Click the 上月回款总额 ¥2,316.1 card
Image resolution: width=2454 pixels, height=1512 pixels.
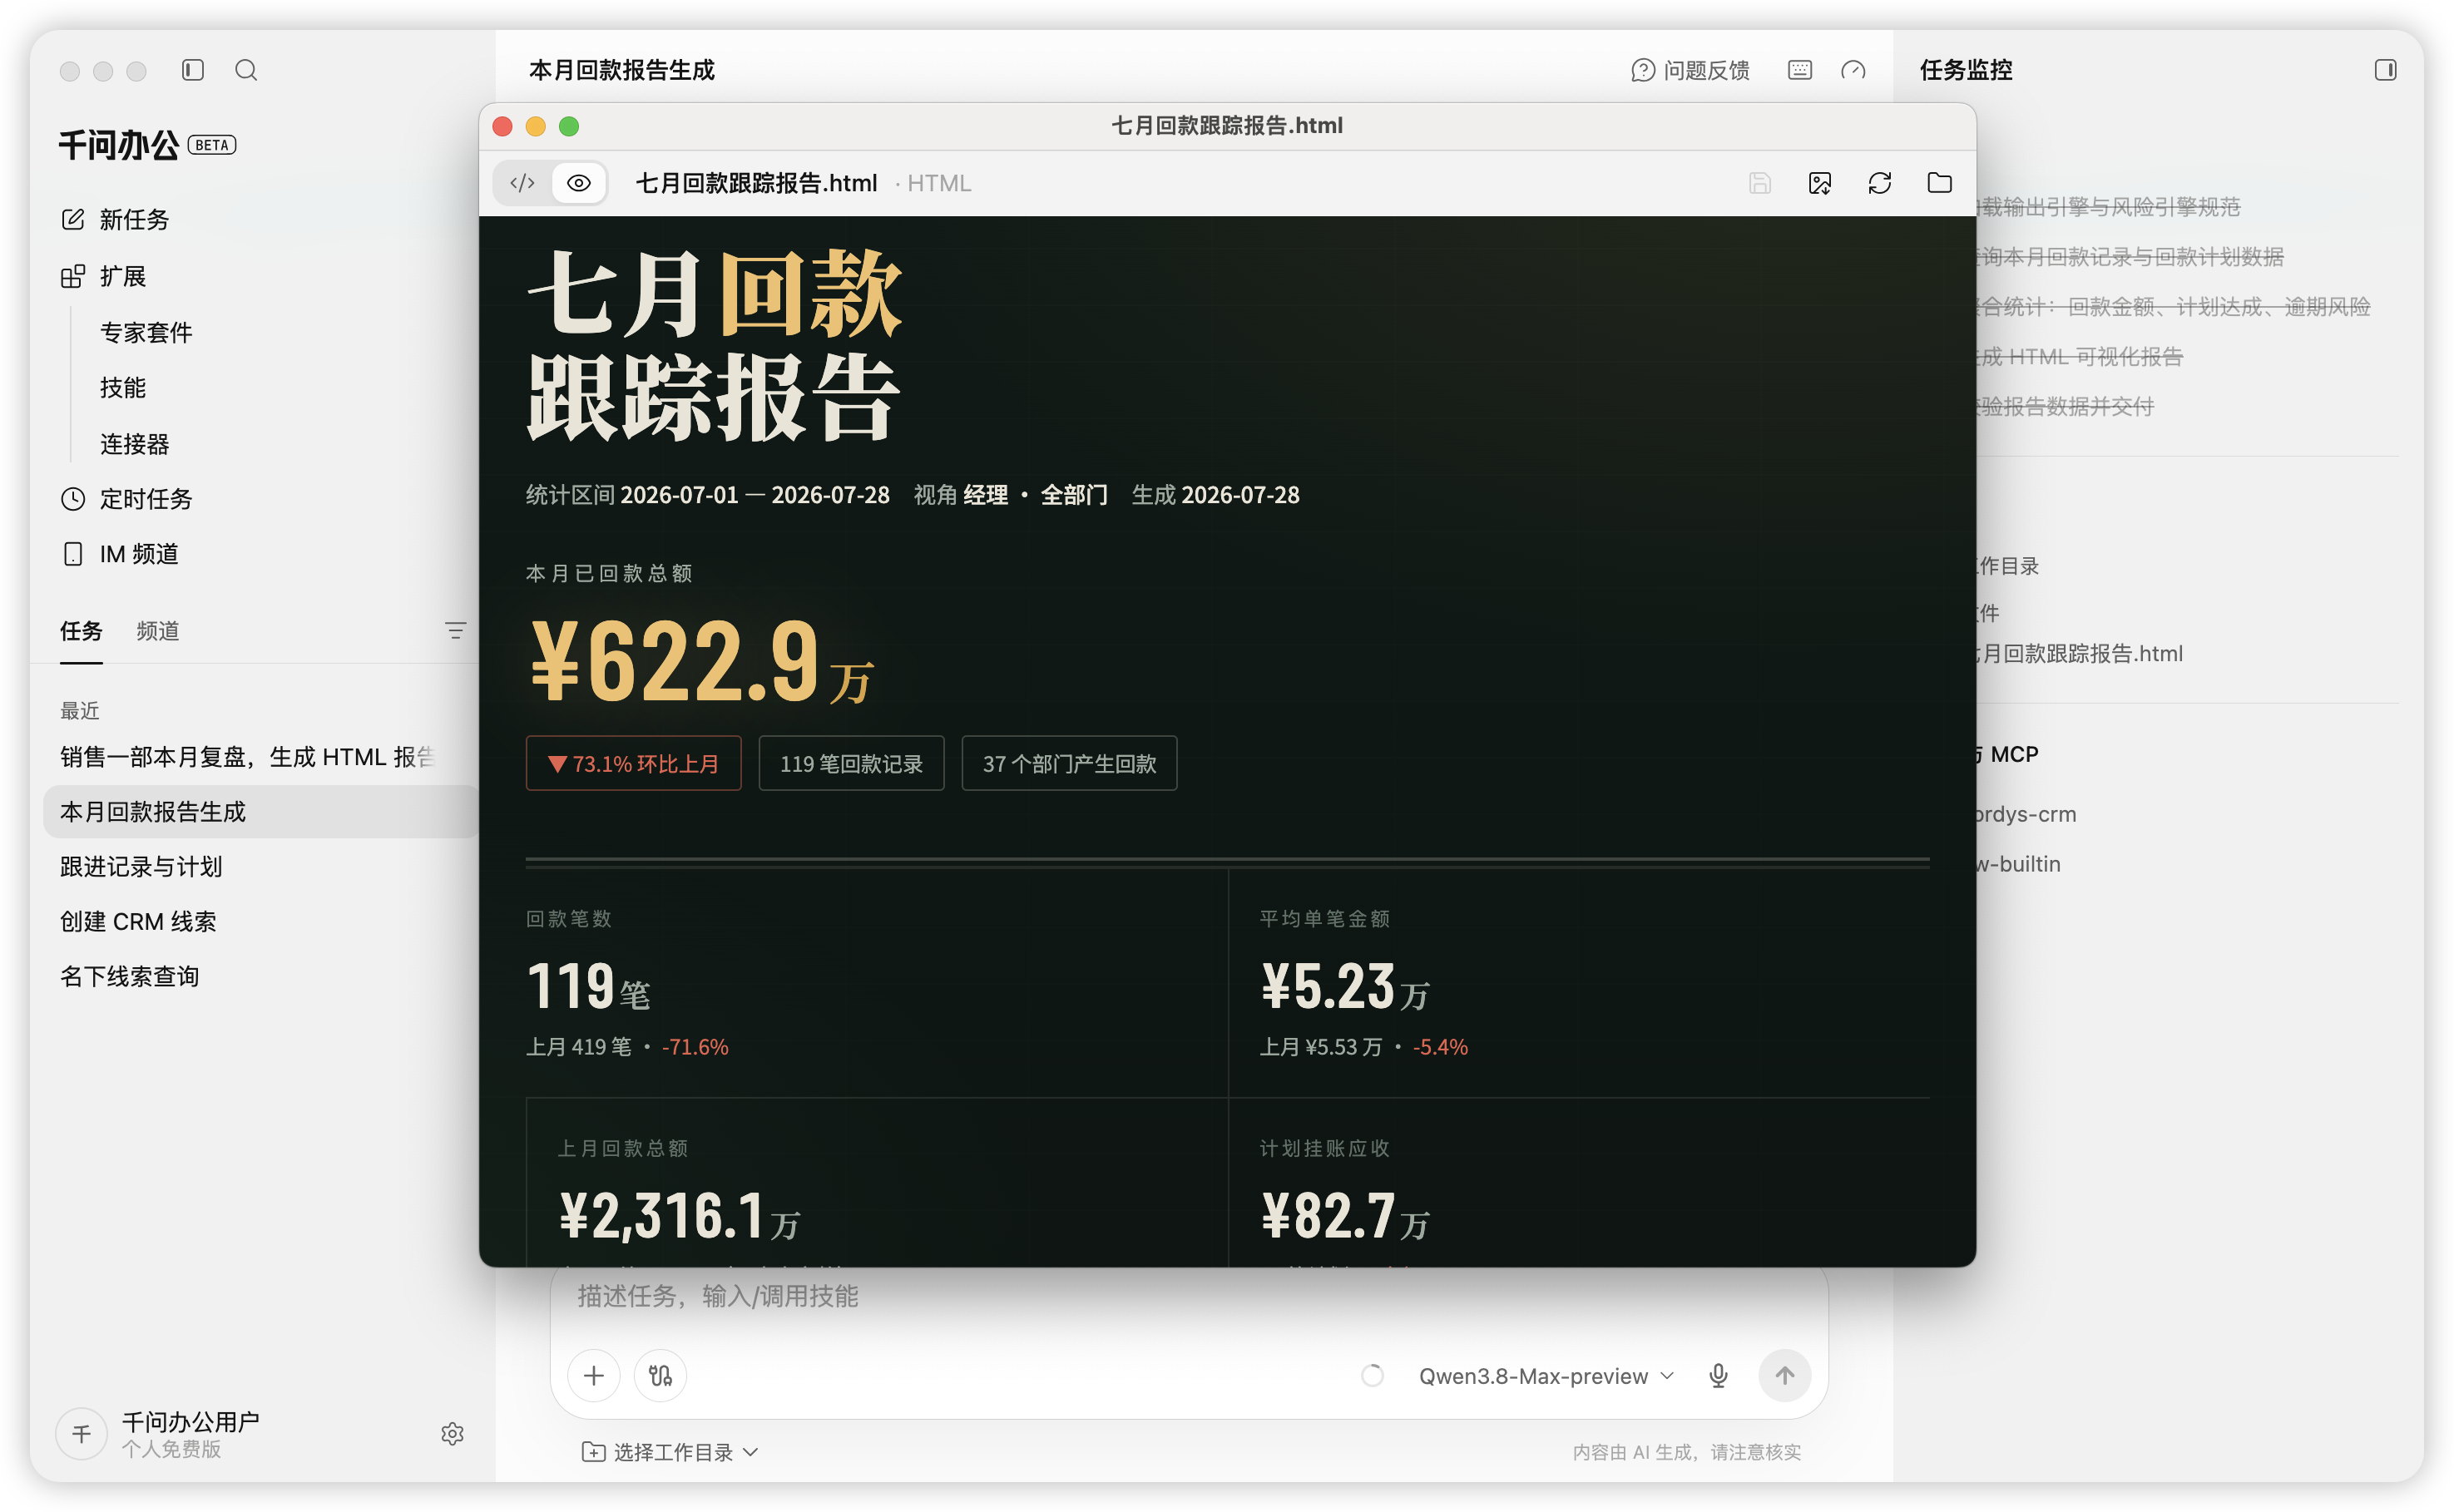(877, 1183)
